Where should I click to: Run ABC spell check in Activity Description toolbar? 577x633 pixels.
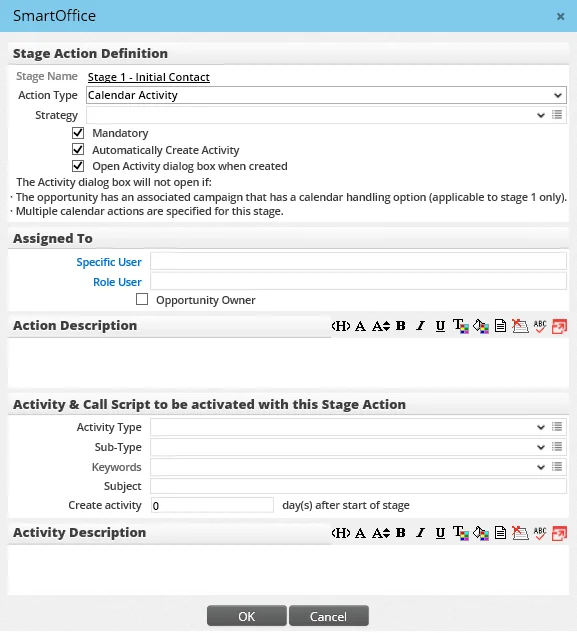click(x=540, y=533)
